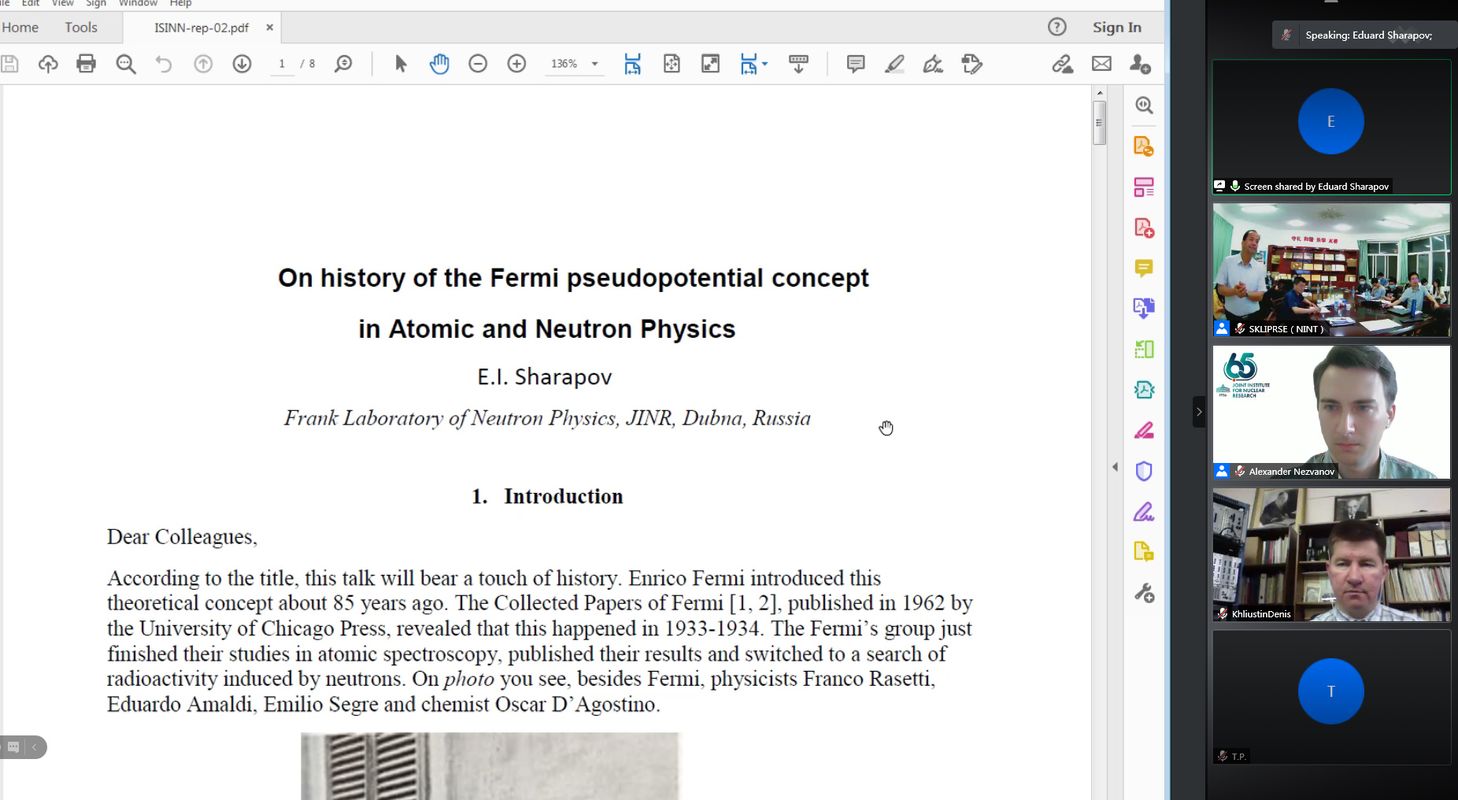This screenshot has height=800, width=1458.
Task: Enter full screen mode icon
Action: (x=710, y=64)
